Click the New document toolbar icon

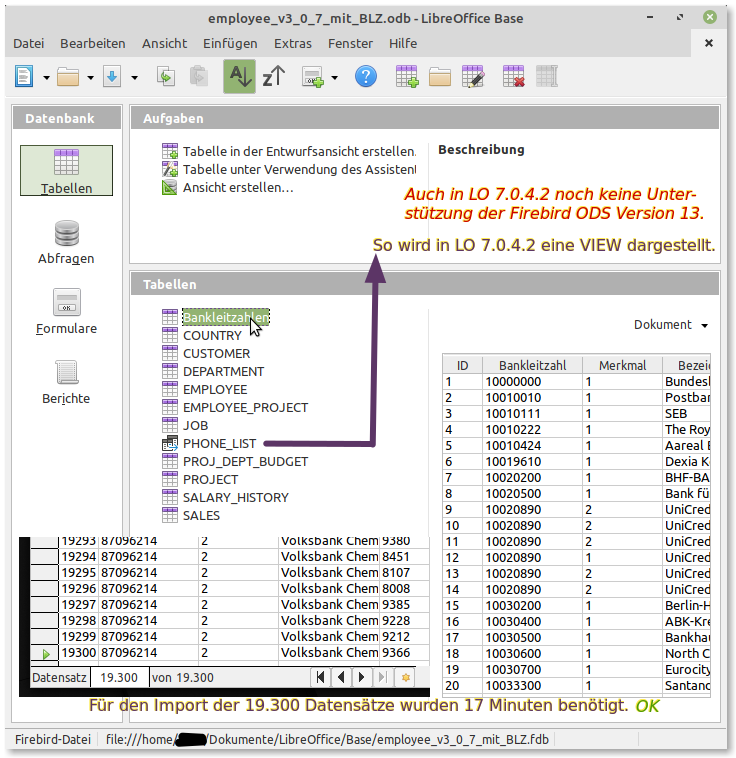point(24,76)
